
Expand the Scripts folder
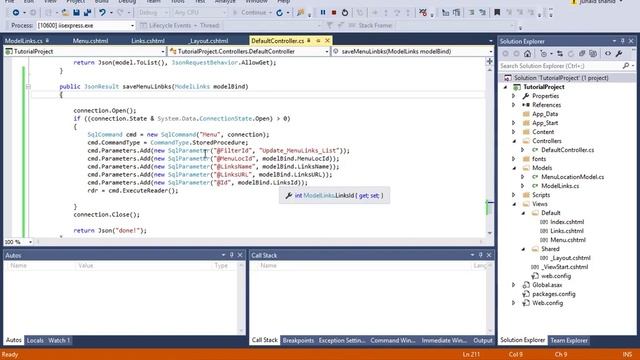click(x=514, y=195)
